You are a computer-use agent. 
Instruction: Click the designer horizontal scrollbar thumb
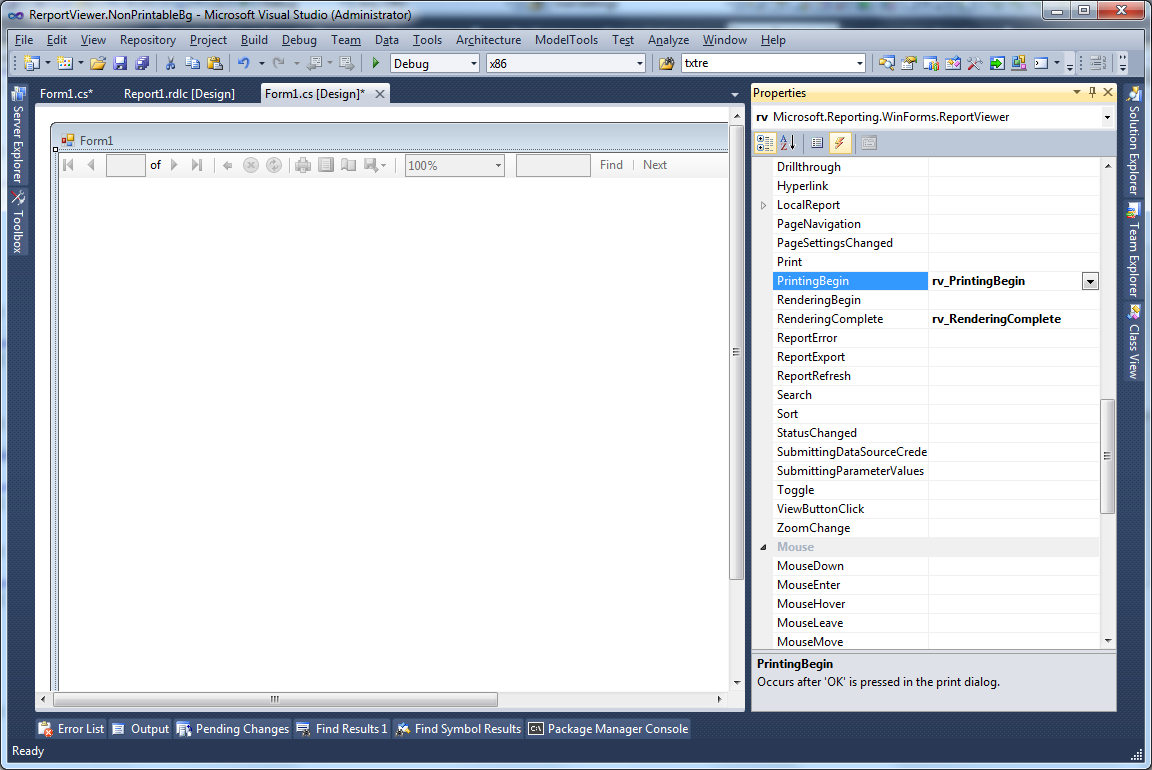[x=276, y=699]
